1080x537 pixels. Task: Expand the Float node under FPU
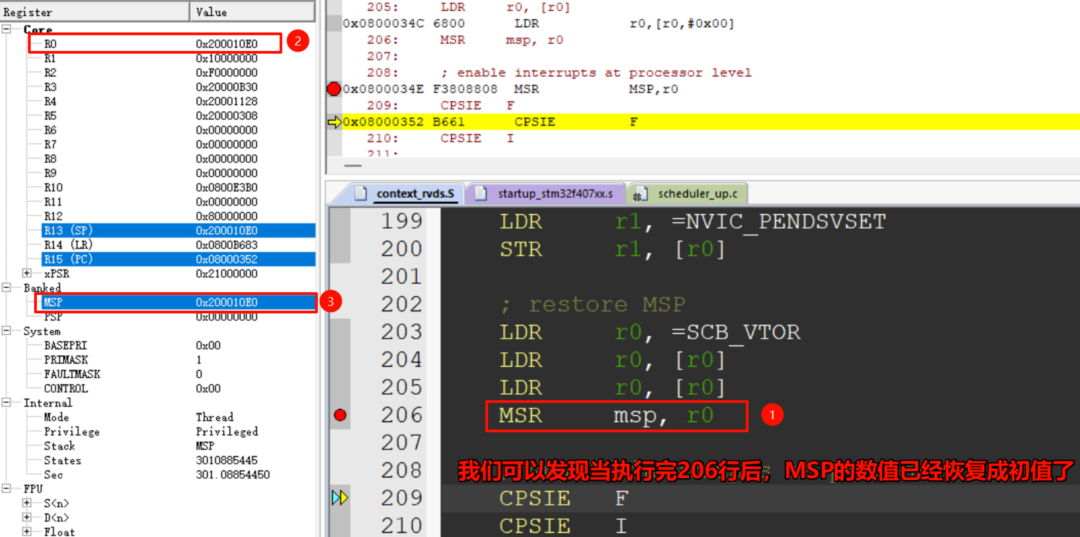[x=27, y=532]
